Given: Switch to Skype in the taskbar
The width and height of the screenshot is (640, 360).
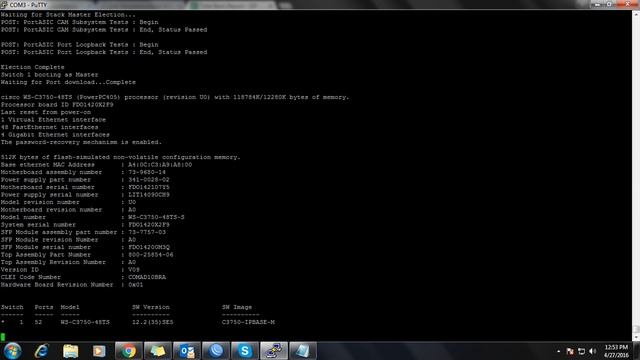Looking at the screenshot, I should [x=245, y=351].
